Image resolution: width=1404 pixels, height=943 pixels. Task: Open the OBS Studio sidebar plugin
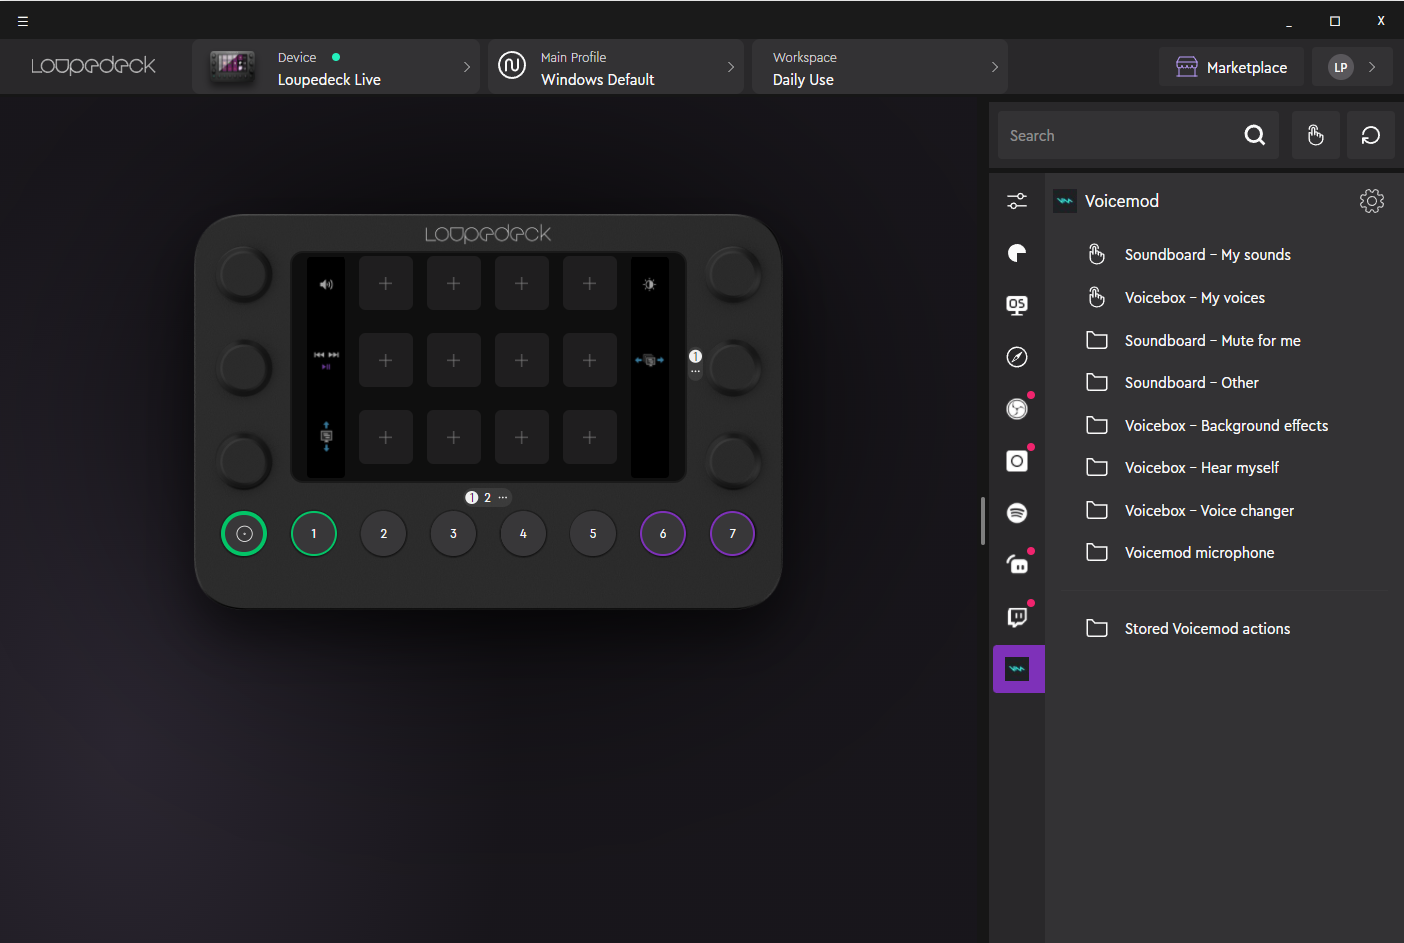point(1017,409)
